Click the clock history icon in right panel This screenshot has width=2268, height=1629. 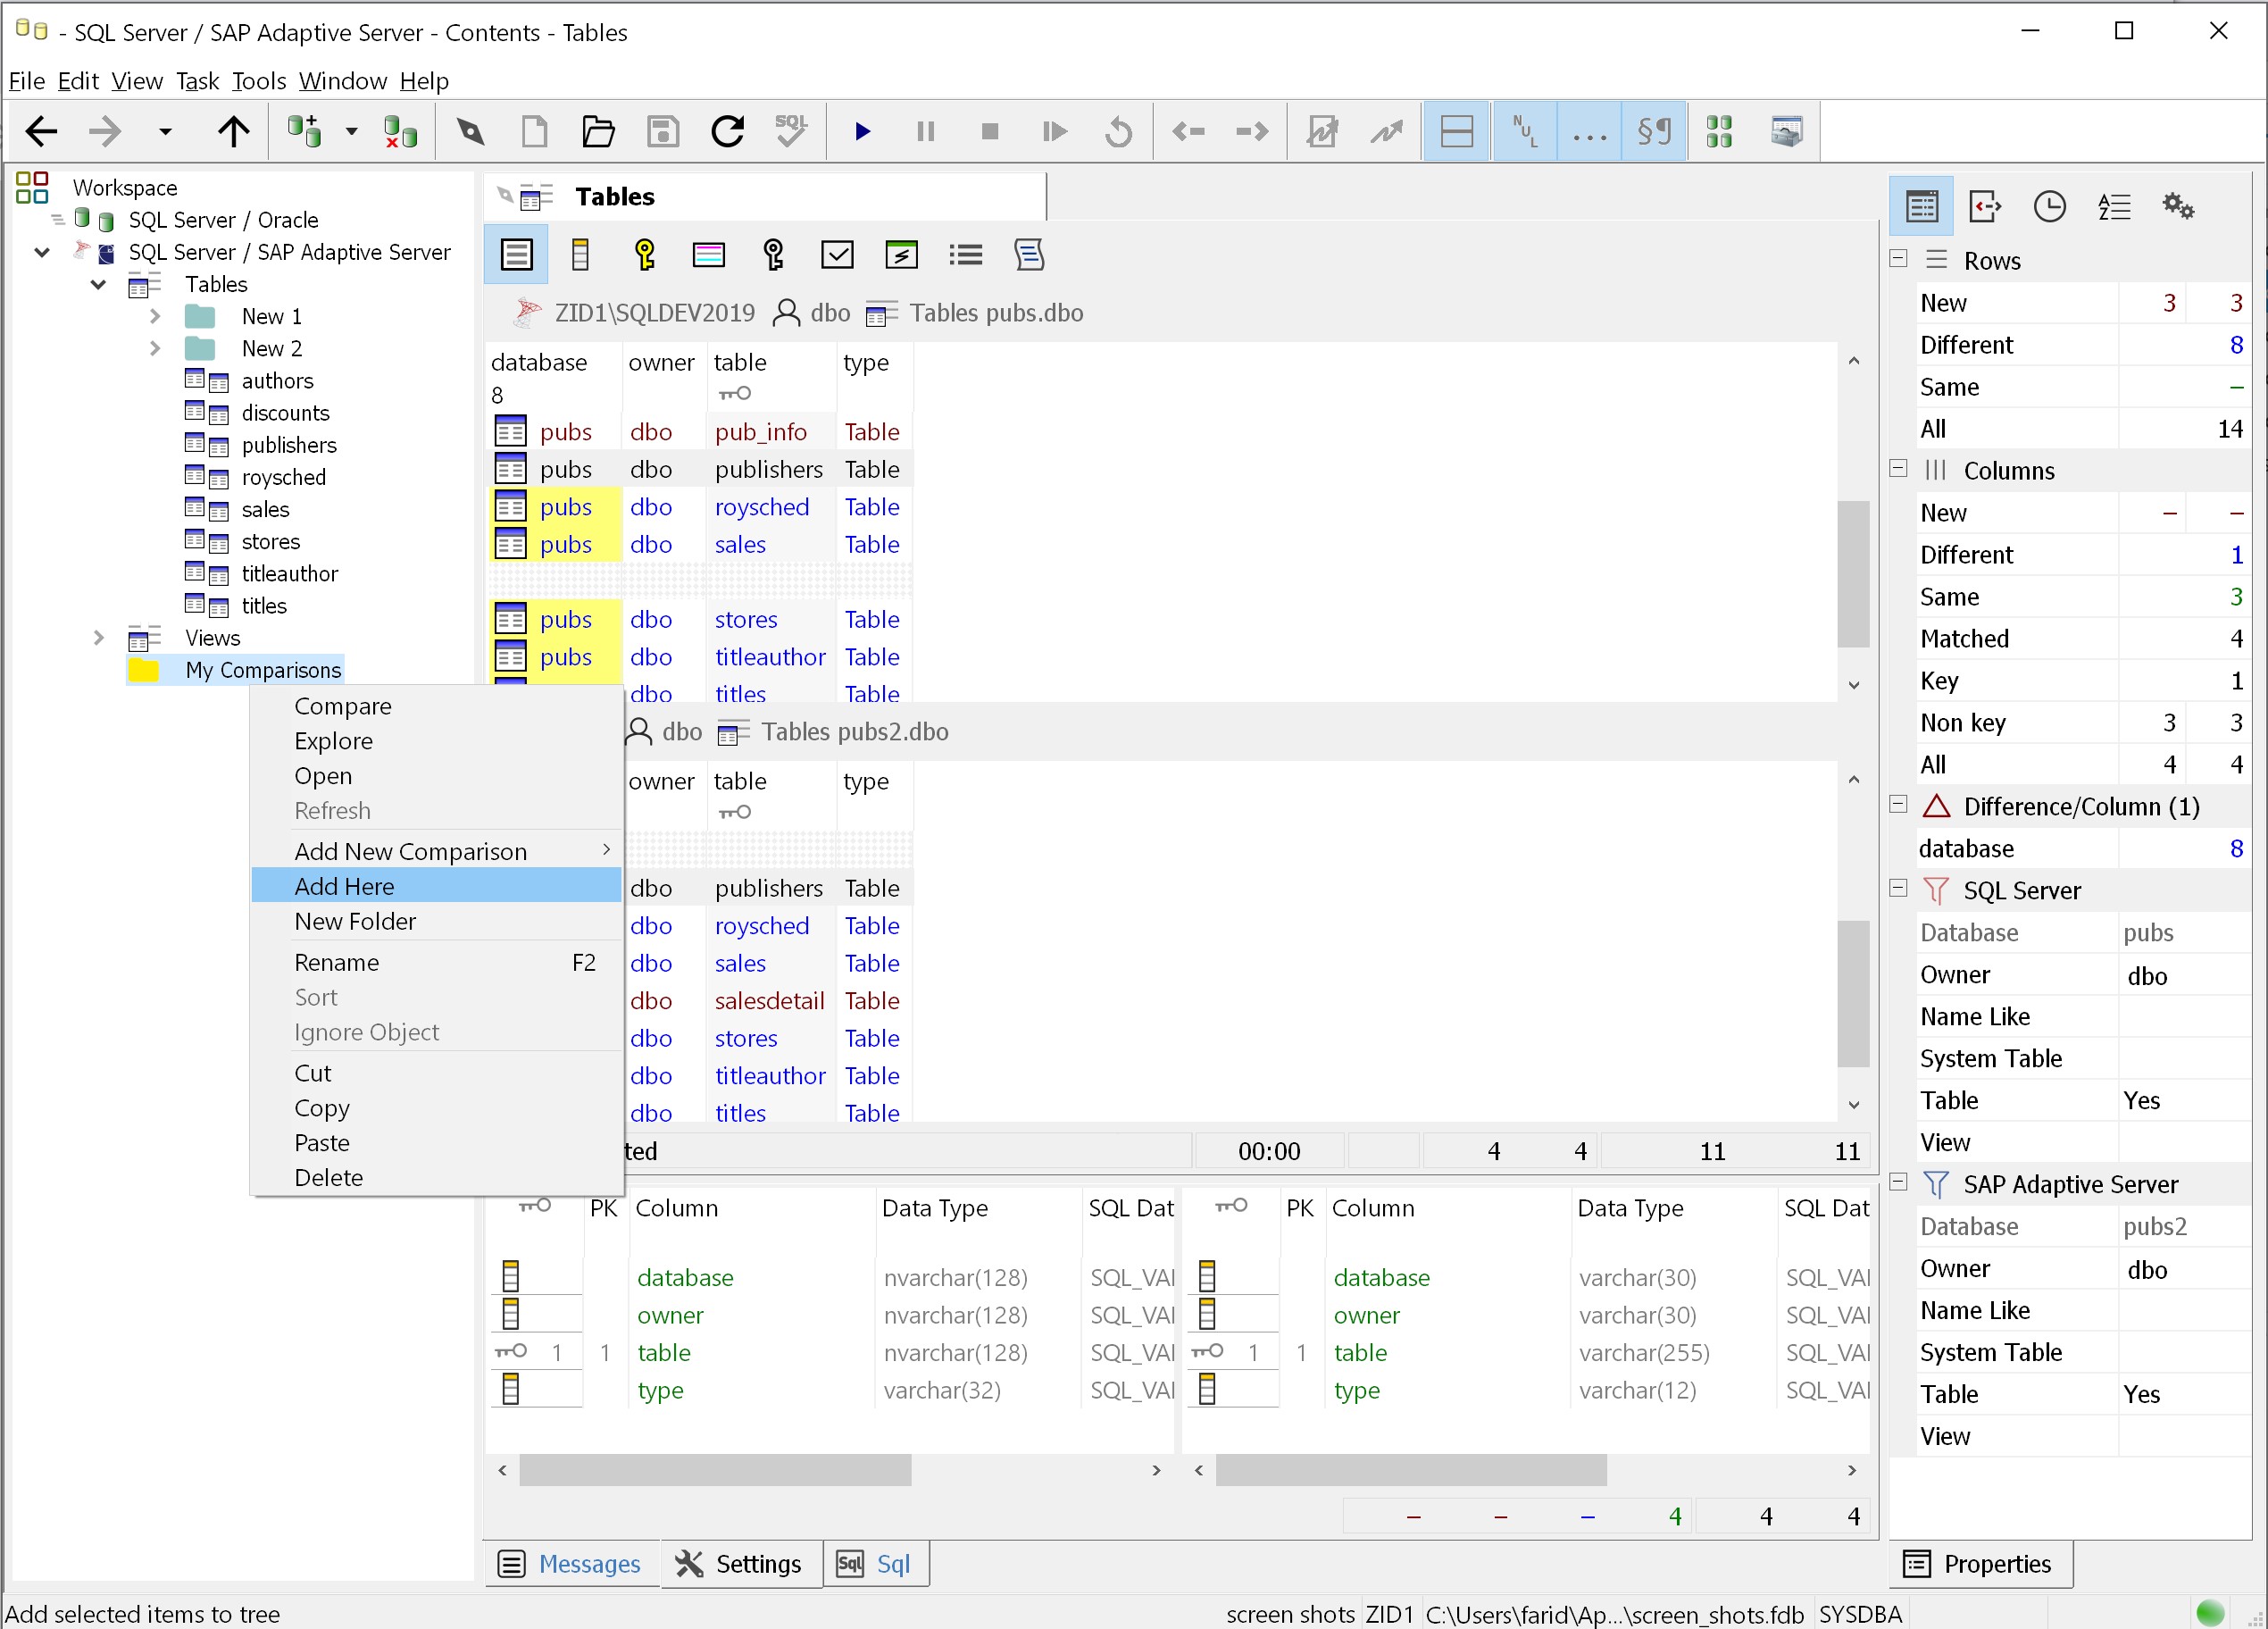click(x=2050, y=207)
